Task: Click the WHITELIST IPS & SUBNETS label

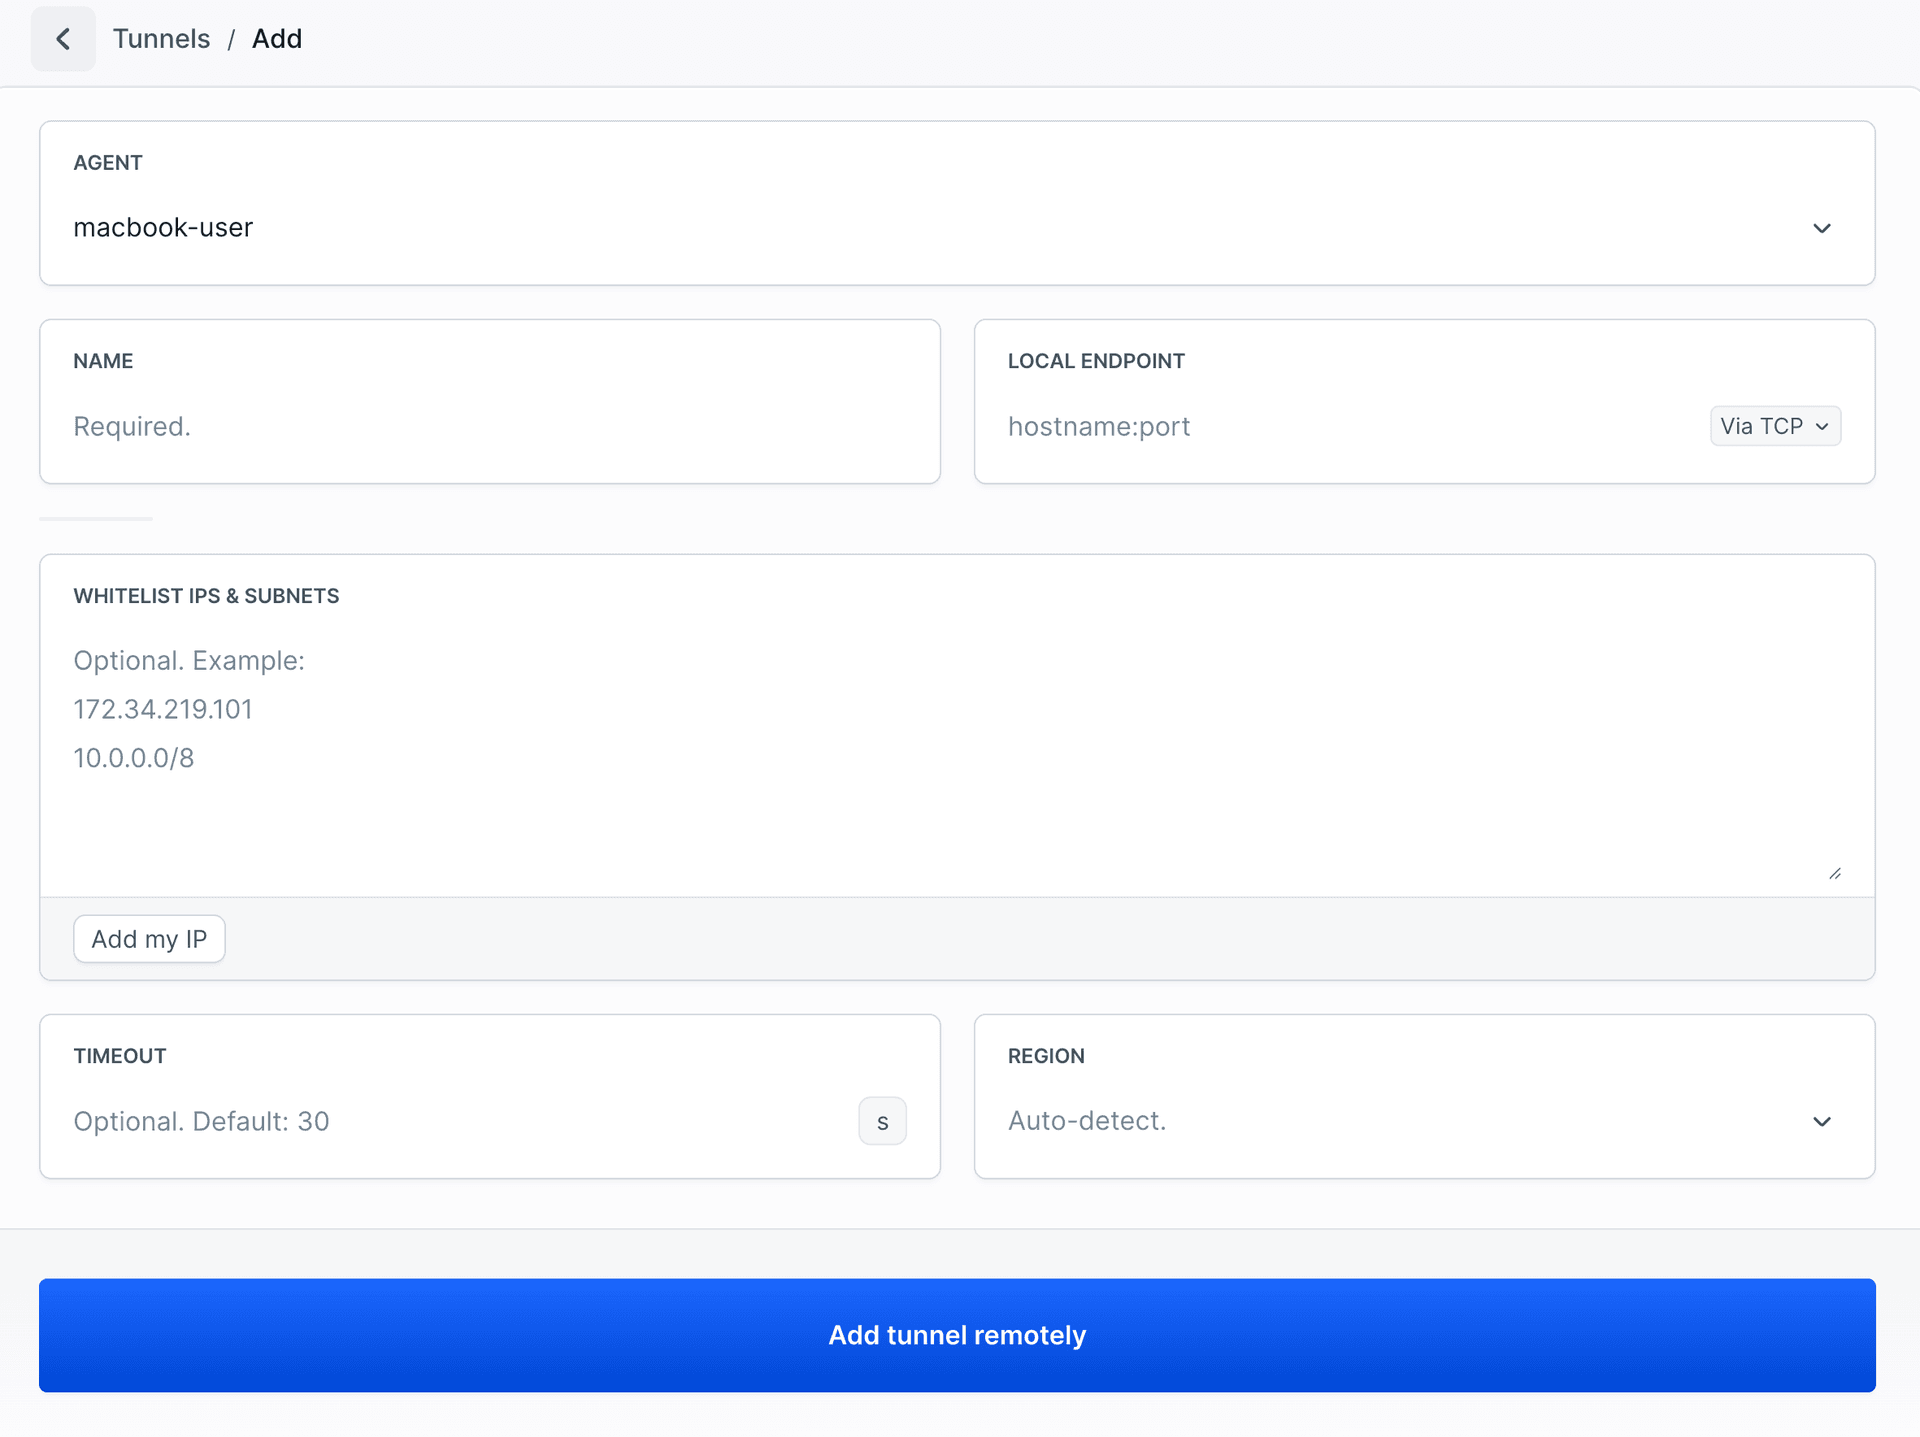Action: pyautogui.click(x=206, y=596)
